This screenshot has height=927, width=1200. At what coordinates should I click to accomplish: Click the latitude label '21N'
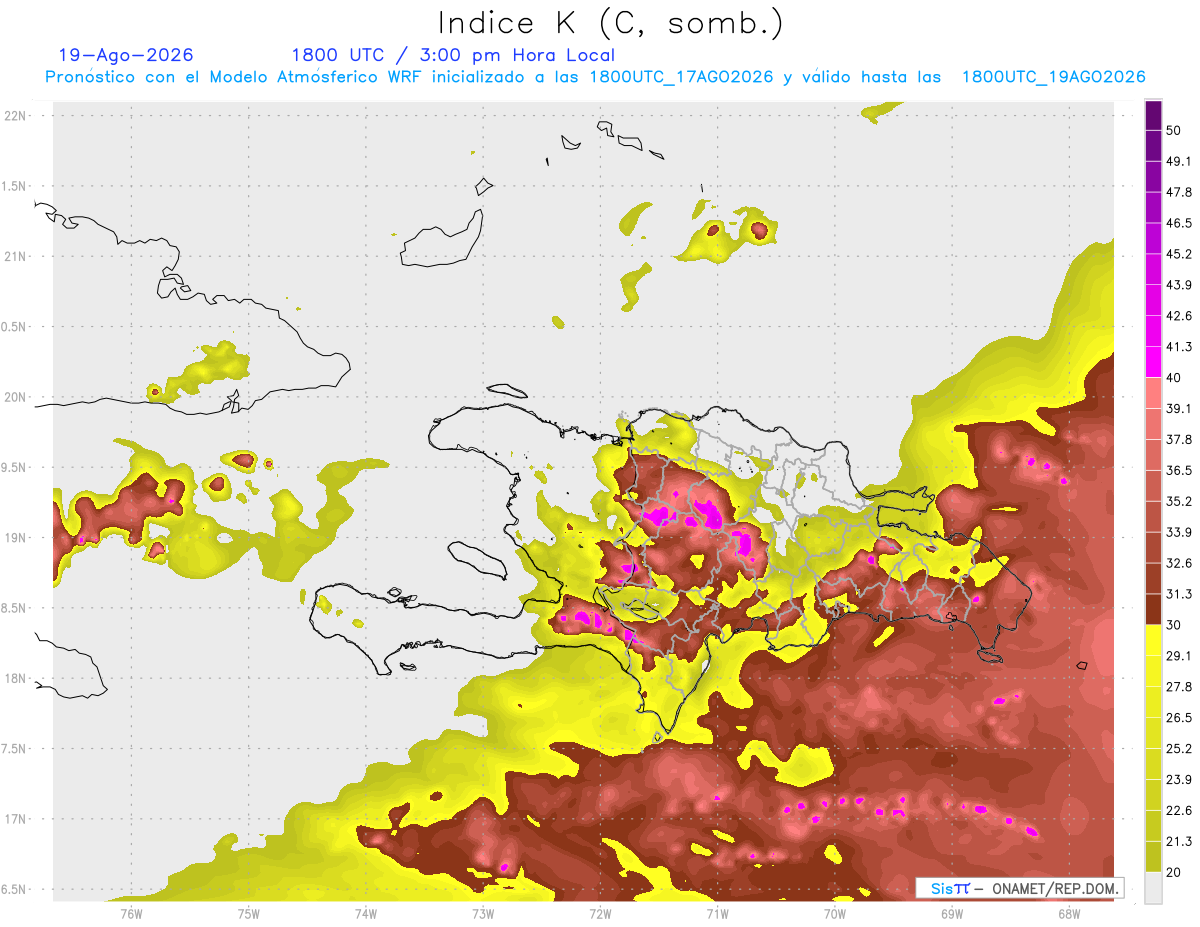pos(17,256)
